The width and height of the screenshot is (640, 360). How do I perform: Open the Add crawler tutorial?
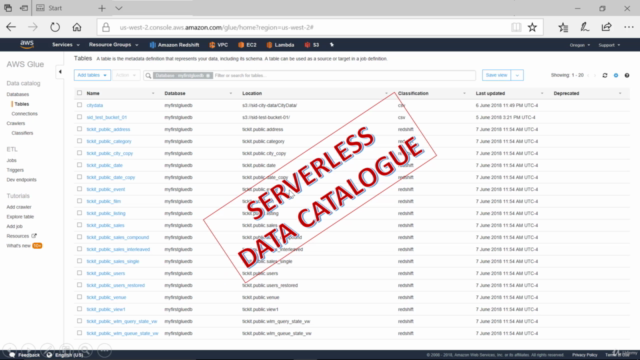click(x=19, y=207)
